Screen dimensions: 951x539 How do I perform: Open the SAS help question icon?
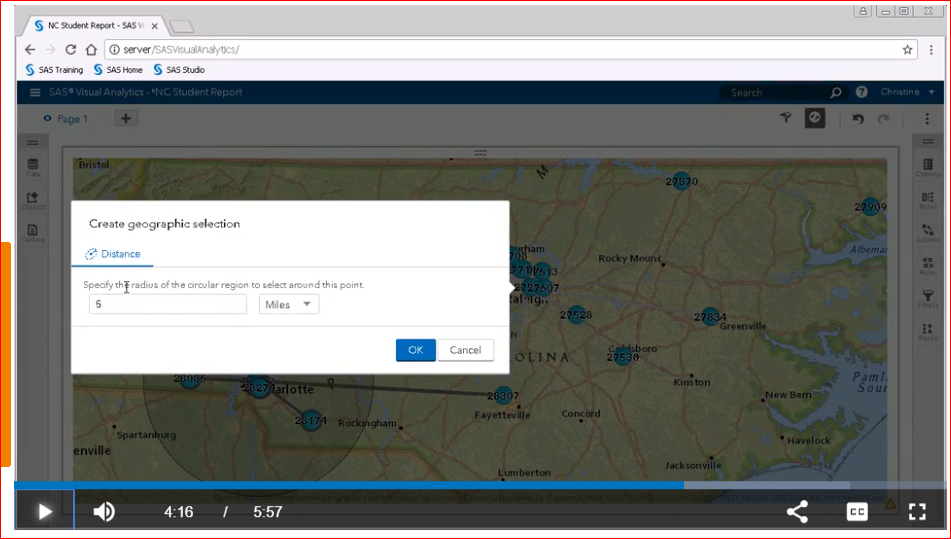pyautogui.click(x=861, y=92)
